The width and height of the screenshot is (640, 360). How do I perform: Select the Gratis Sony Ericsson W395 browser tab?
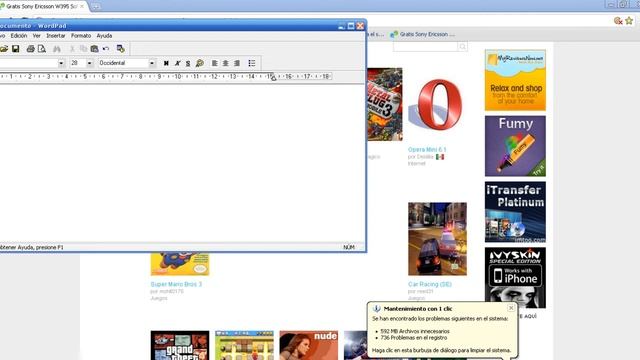pyautogui.click(x=42, y=6)
